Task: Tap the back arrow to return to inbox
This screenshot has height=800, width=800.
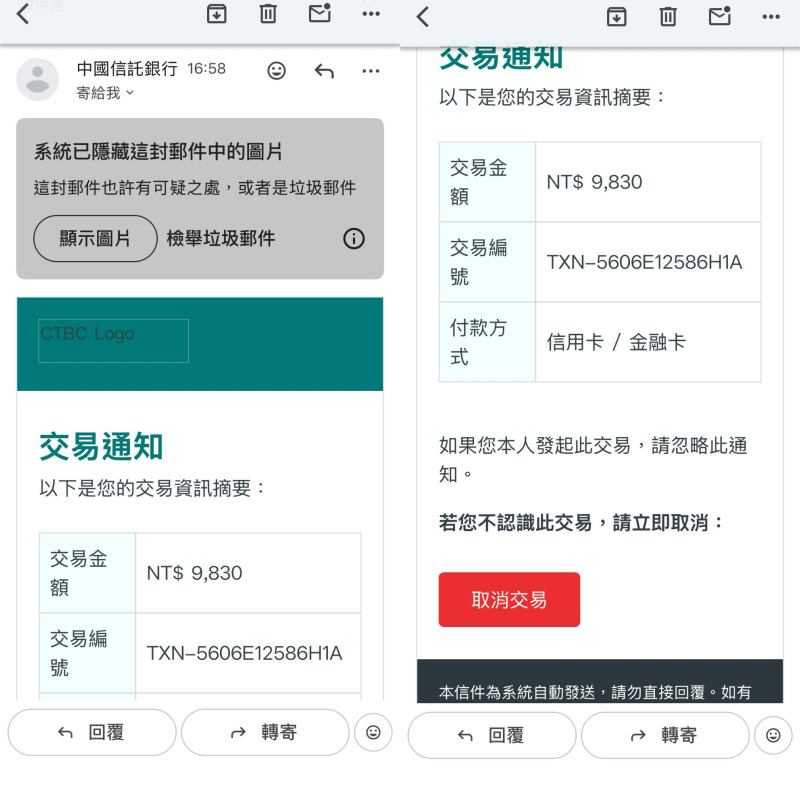Action: (x=22, y=15)
